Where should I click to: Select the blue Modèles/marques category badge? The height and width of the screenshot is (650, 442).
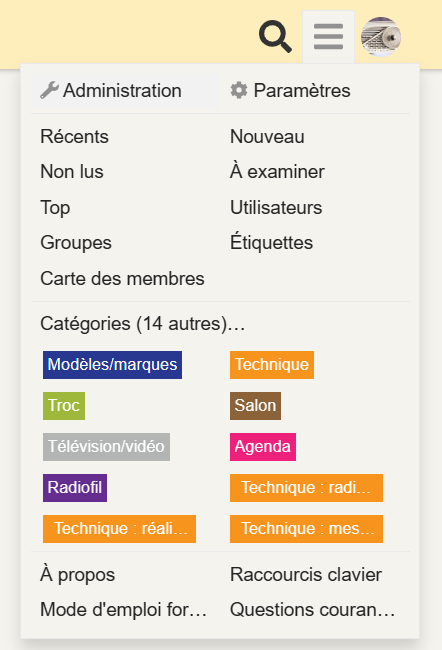[112, 365]
